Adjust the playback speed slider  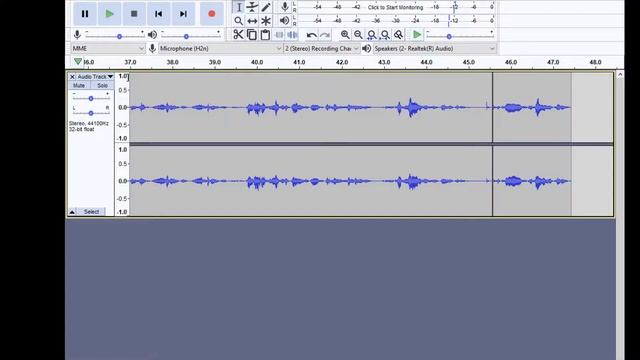(460, 36)
